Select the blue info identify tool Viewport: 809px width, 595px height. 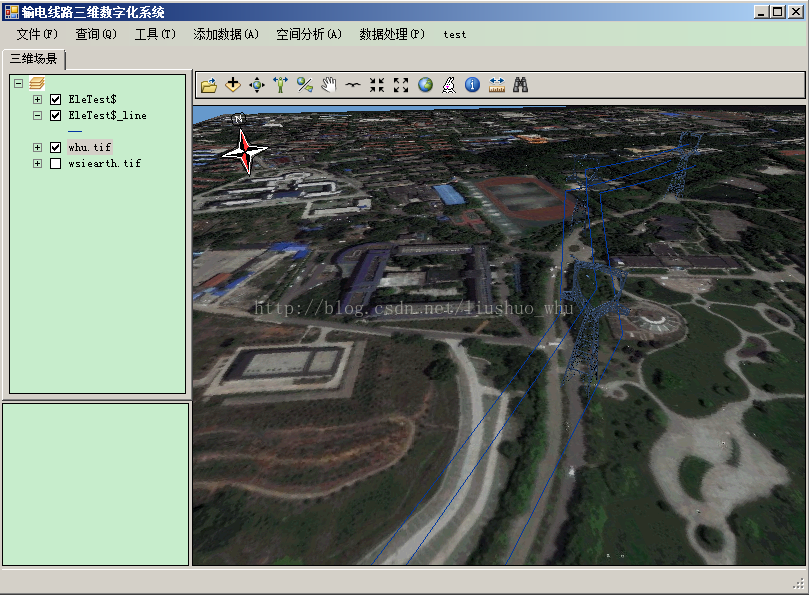tap(473, 85)
